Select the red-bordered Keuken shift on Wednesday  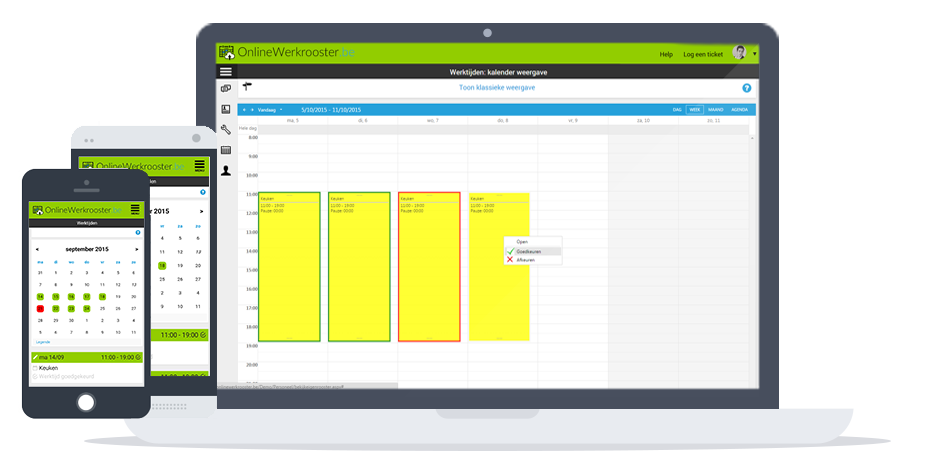coord(429,267)
